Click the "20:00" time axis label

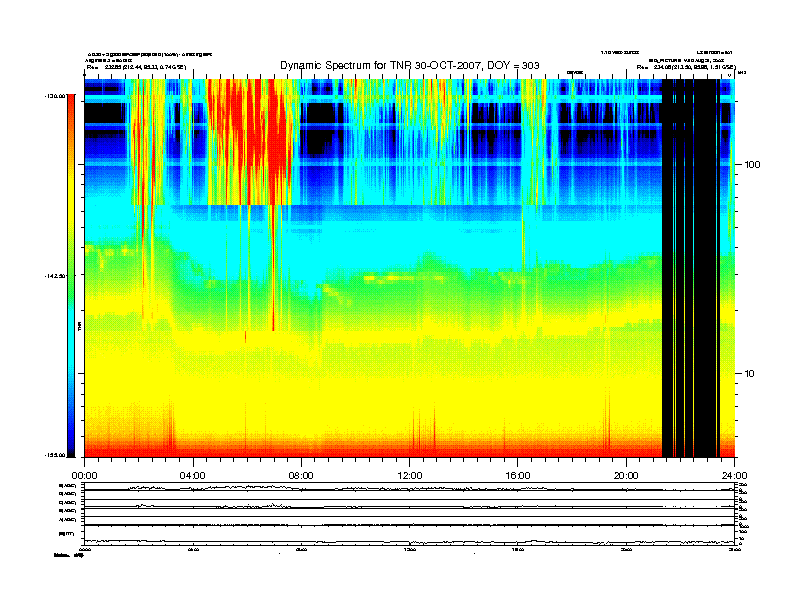[626, 476]
